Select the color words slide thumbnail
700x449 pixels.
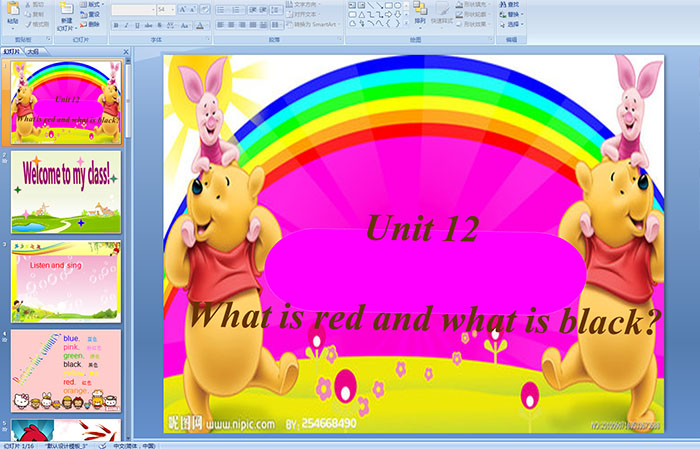tap(66, 371)
